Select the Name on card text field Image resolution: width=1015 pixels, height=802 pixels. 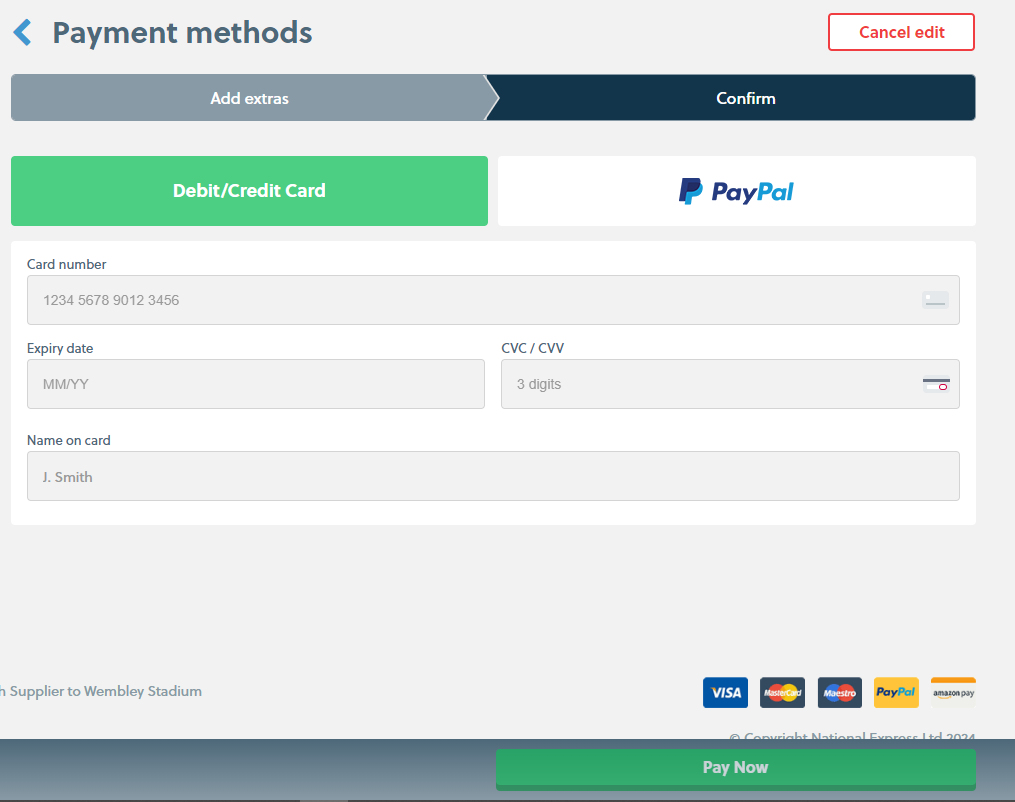(x=492, y=477)
